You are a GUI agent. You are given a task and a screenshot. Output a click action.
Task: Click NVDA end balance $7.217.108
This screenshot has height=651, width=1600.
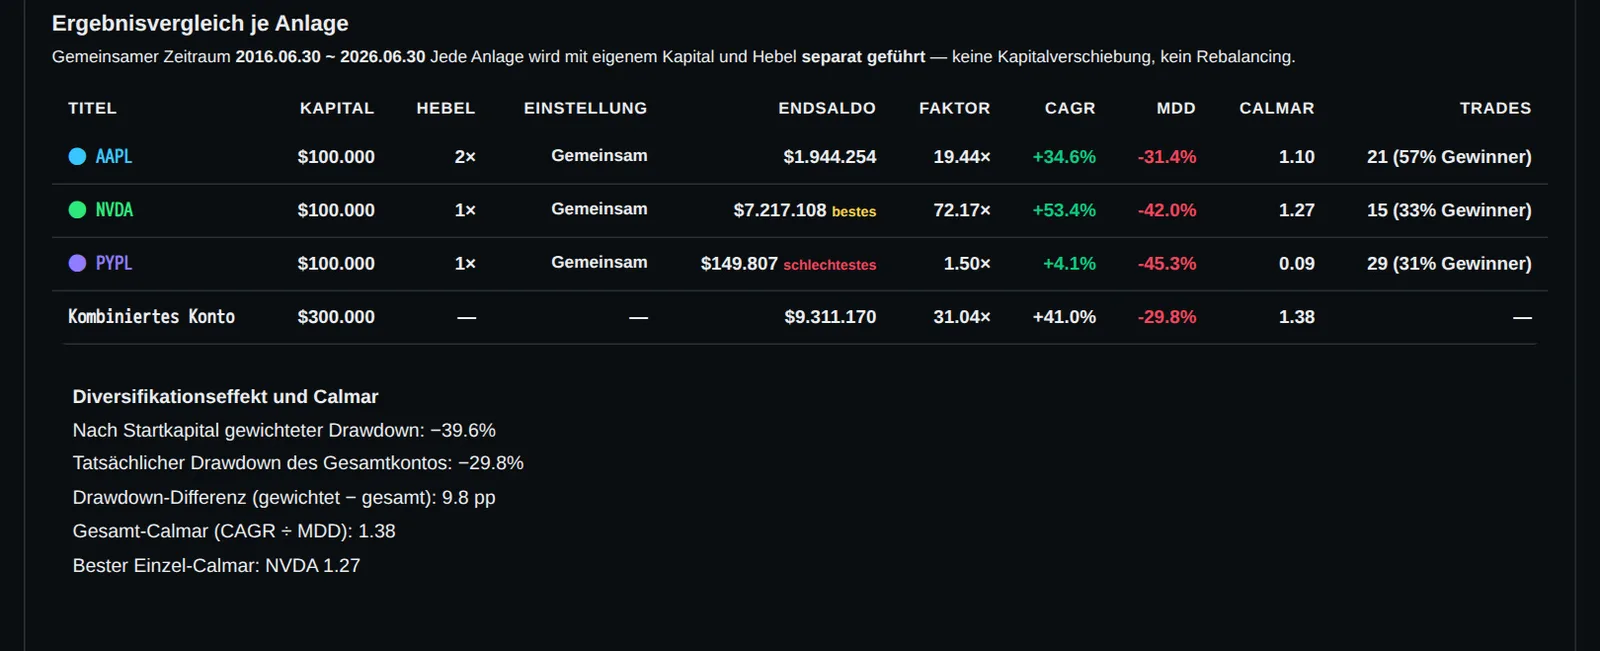[780, 210]
